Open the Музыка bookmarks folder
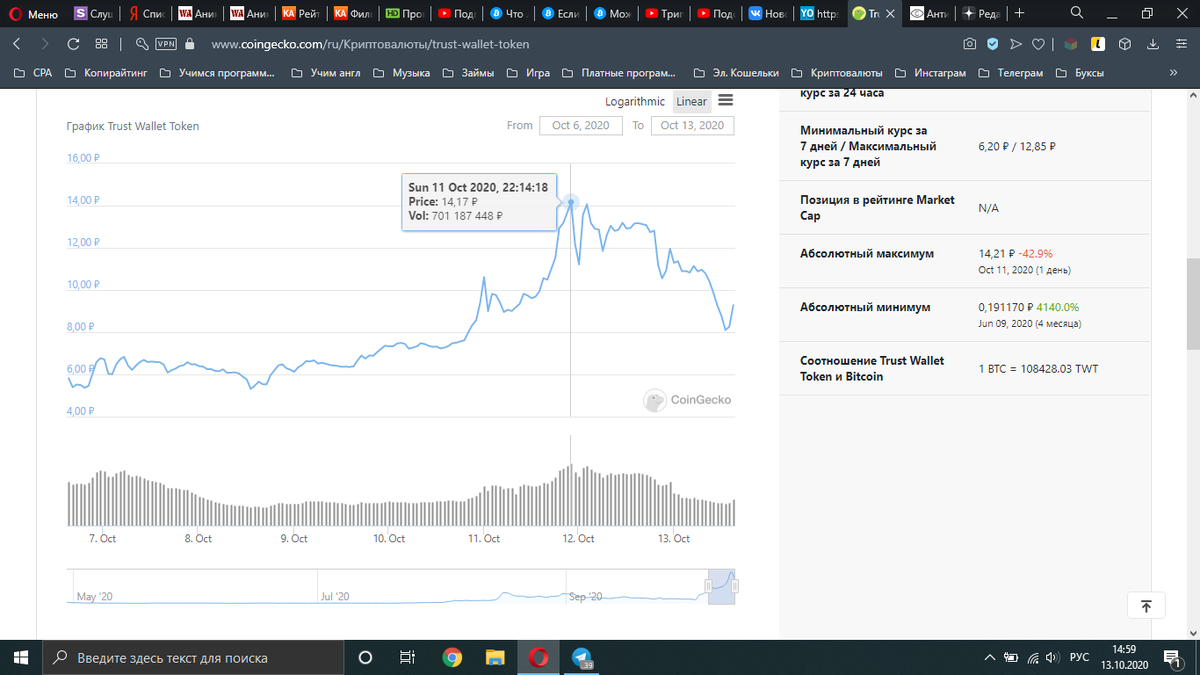The image size is (1200, 675). 401,73
